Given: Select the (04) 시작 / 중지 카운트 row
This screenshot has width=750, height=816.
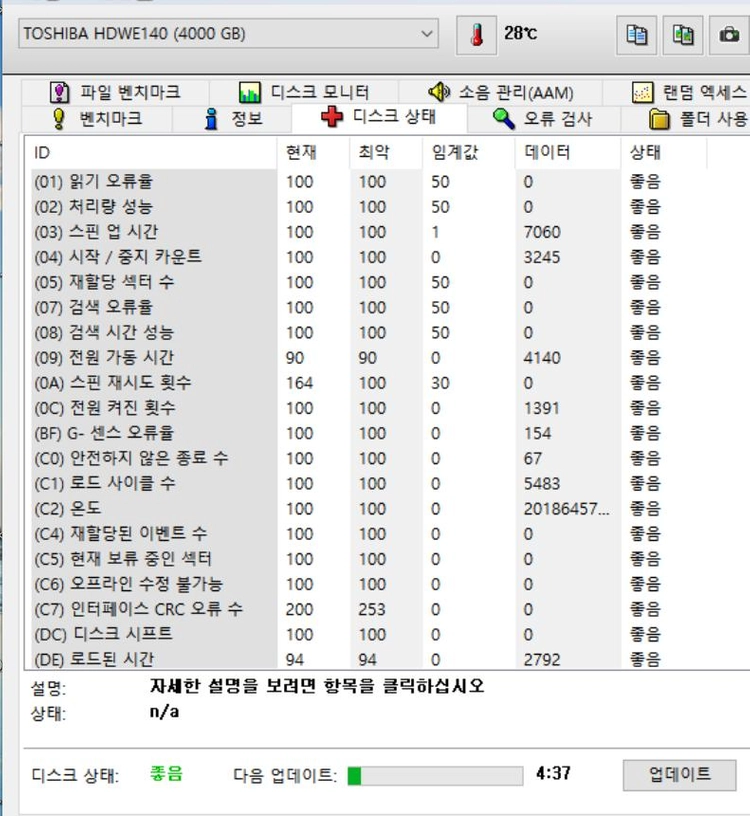Looking at the screenshot, I should 388,257.
